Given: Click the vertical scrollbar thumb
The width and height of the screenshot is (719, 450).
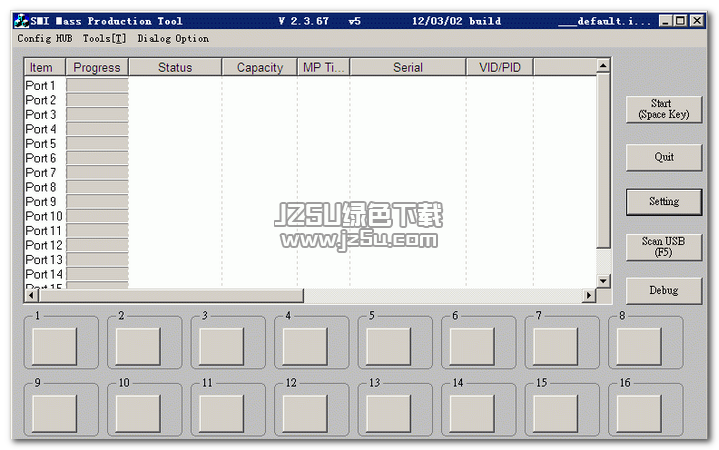Looking at the screenshot, I should [603, 161].
